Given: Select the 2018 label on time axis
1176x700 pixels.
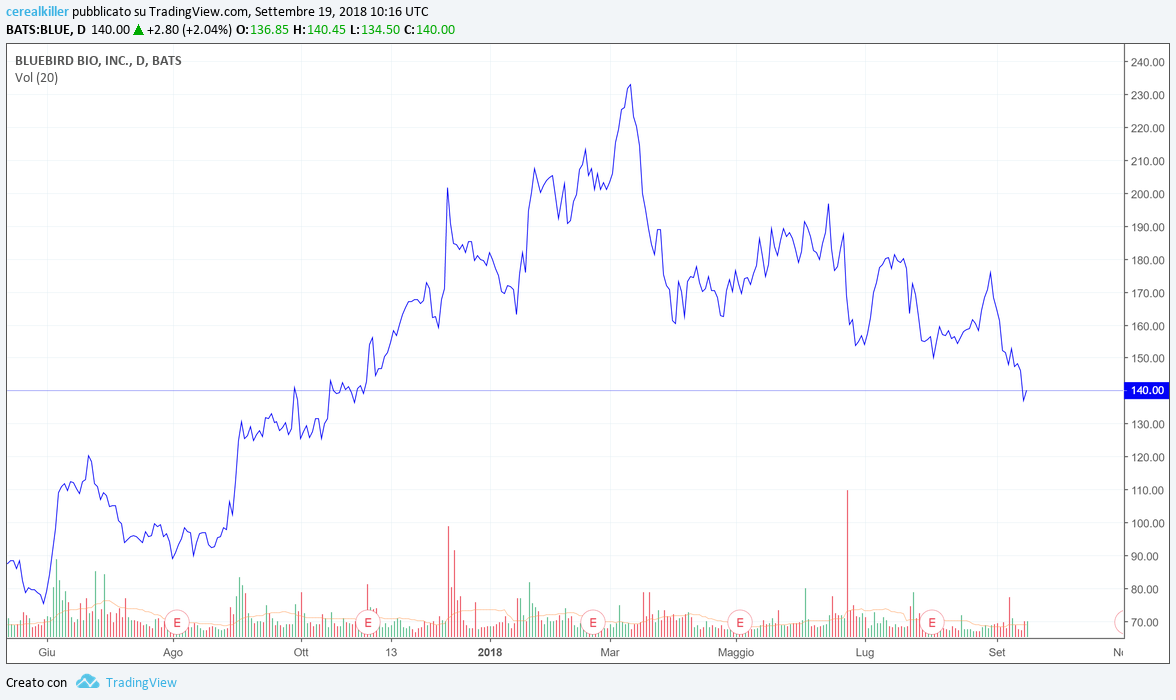Looking at the screenshot, I should pyautogui.click(x=490, y=653).
